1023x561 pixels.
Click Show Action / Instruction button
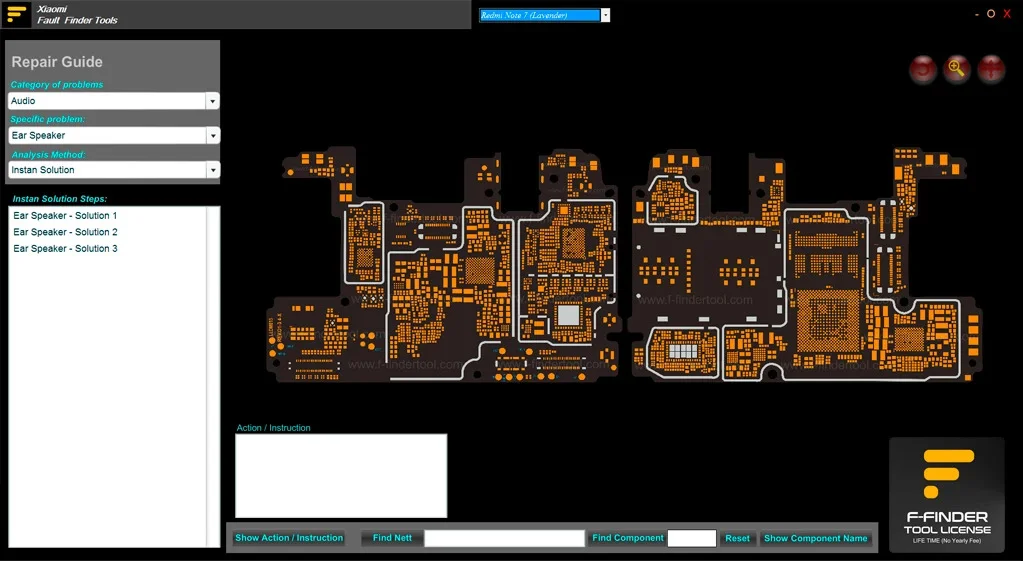coord(289,538)
